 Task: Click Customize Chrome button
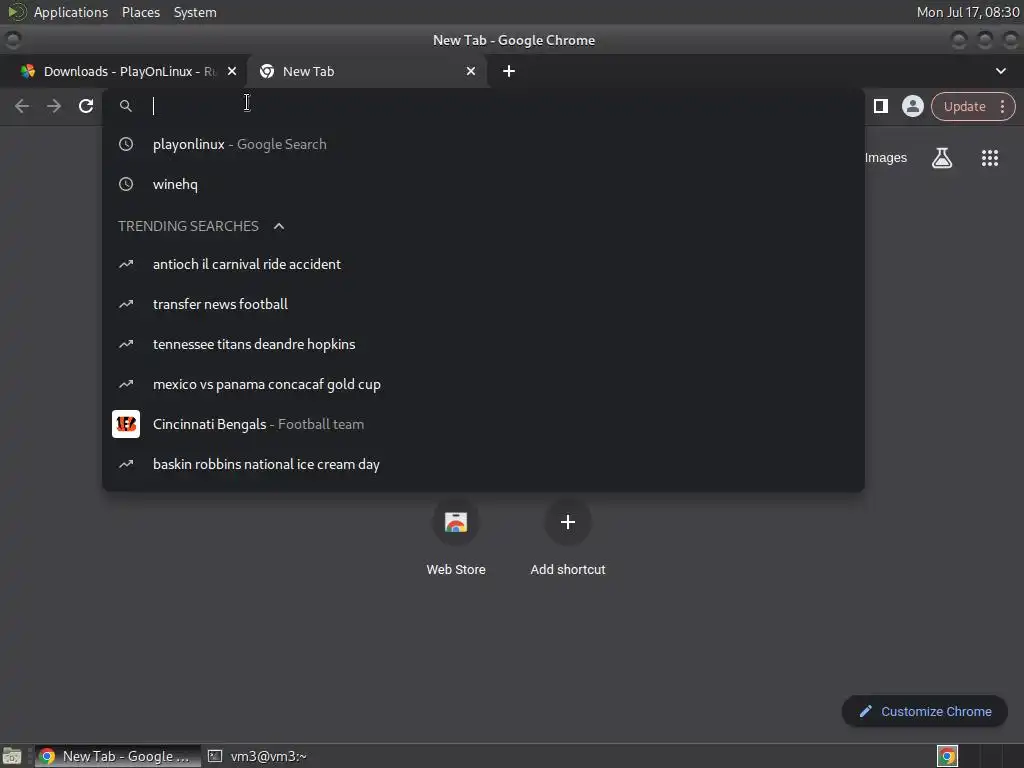(924, 711)
